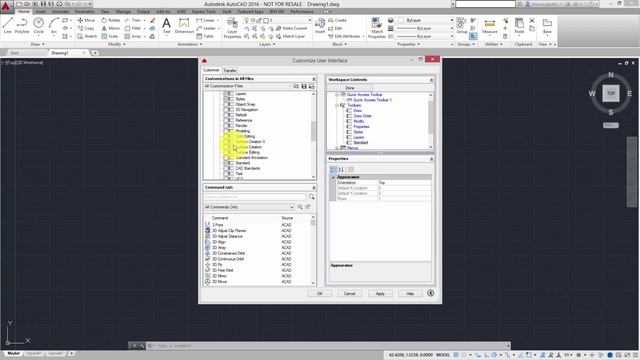Viewport: 640px width, 360px height.
Task: Select Draw Order toolbar in Workspace Contents
Action: (362, 116)
